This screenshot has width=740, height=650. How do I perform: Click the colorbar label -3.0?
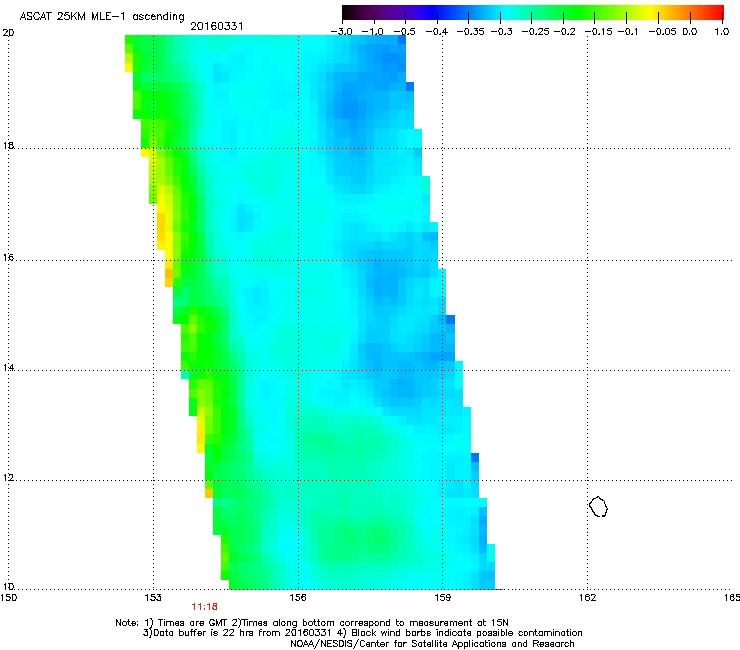(341, 32)
